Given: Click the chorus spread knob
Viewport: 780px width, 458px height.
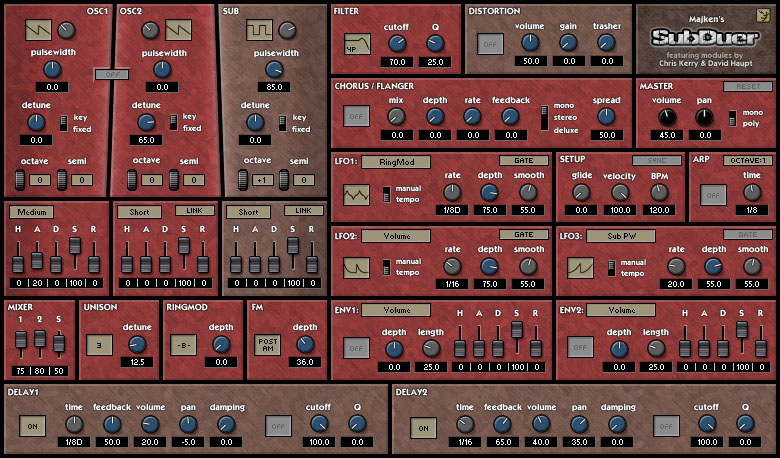Looking at the screenshot, I should pos(606,116).
